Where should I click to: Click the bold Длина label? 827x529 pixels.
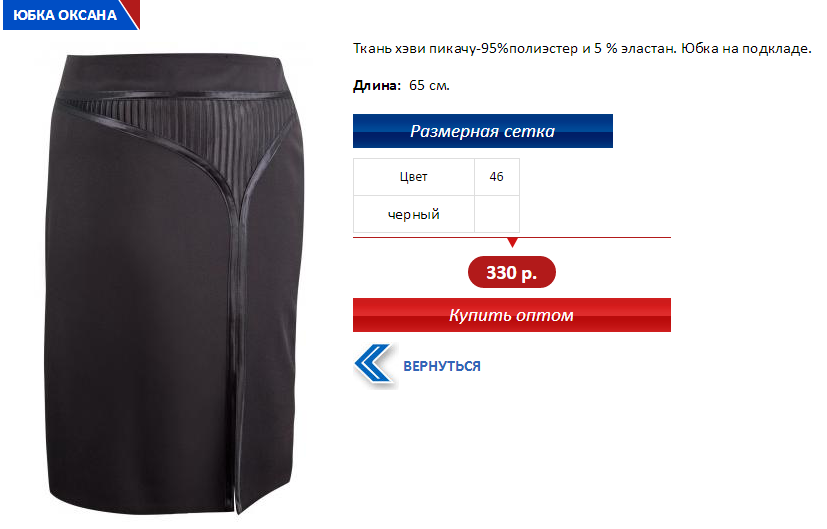point(377,85)
